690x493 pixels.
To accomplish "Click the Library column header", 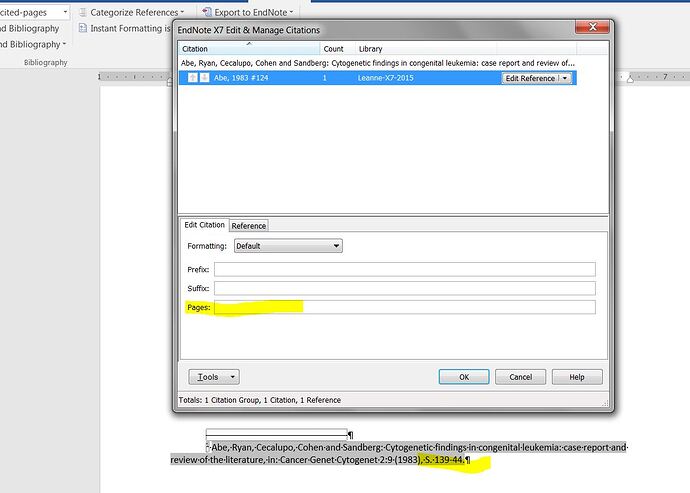I will point(426,48).
